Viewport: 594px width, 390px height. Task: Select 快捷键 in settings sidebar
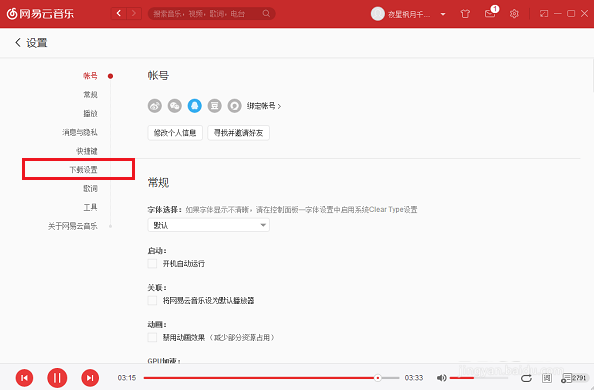[x=87, y=151]
